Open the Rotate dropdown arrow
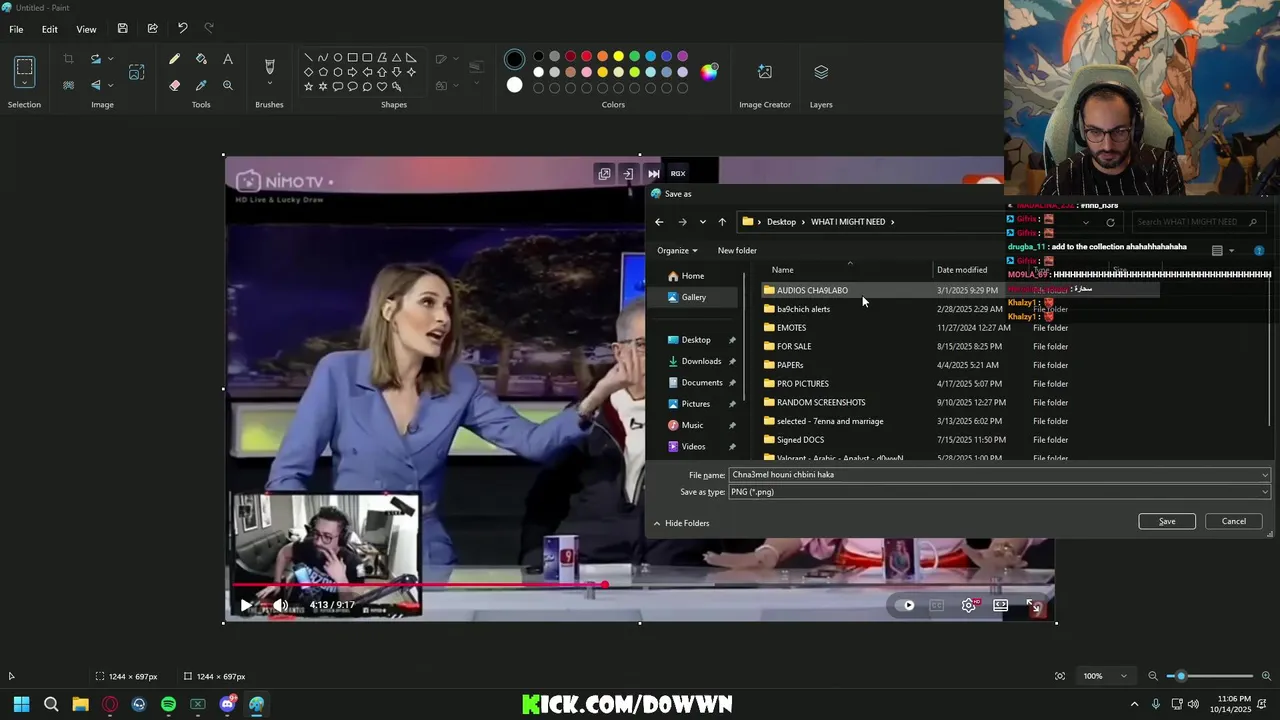The image size is (1280, 720). 110,60
